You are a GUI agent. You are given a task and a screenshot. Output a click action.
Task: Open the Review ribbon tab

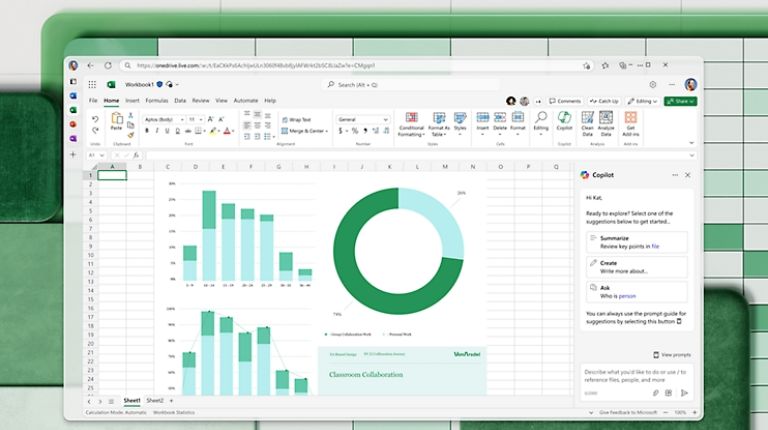coord(200,100)
